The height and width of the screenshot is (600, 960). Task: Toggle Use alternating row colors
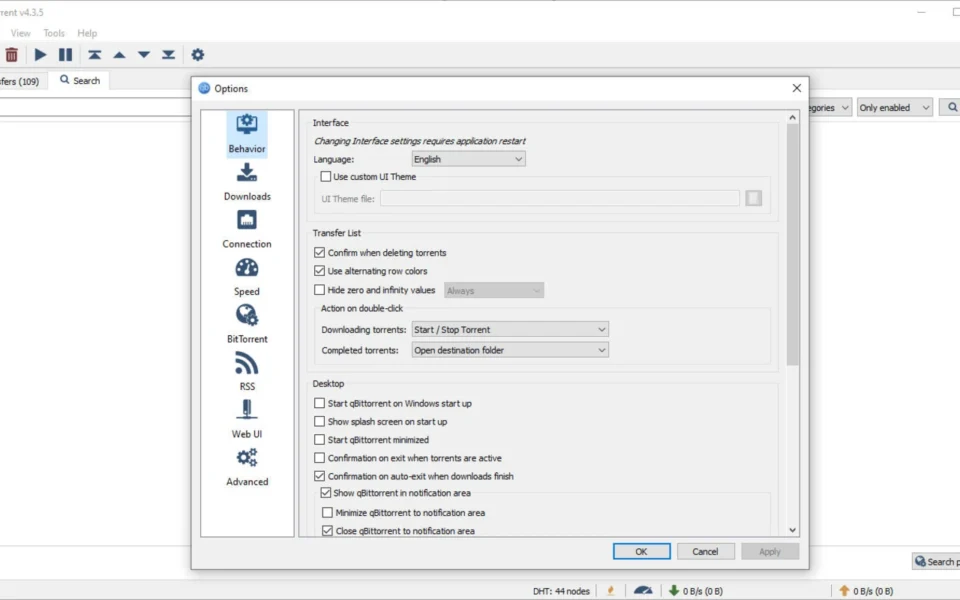pos(319,271)
